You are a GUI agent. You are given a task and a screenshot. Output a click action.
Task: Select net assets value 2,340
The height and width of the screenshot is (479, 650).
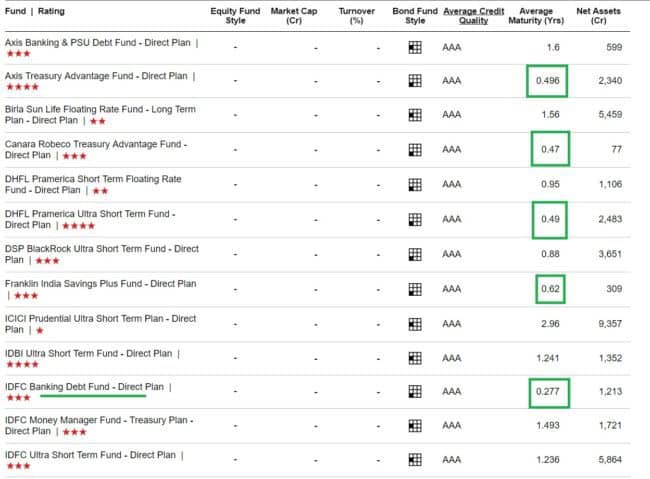click(610, 81)
